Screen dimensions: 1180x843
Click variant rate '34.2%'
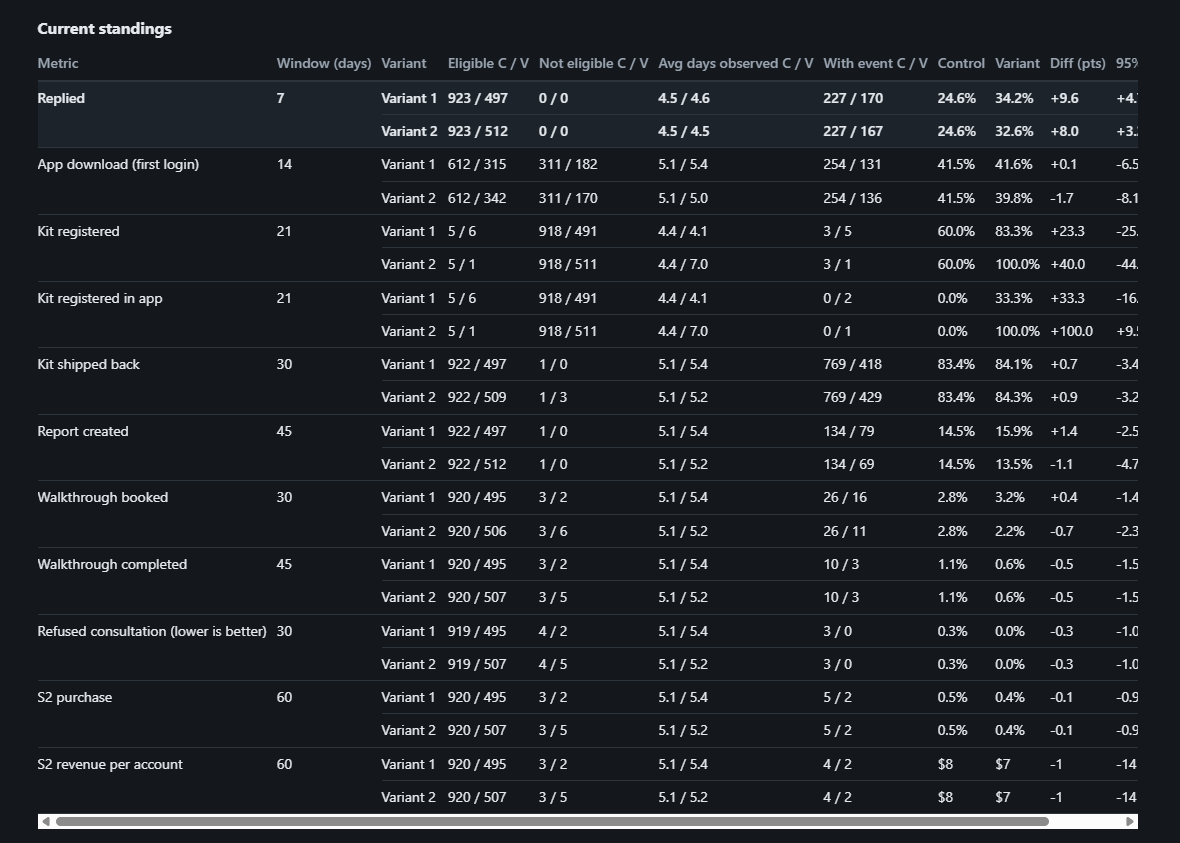pyautogui.click(x=1014, y=98)
